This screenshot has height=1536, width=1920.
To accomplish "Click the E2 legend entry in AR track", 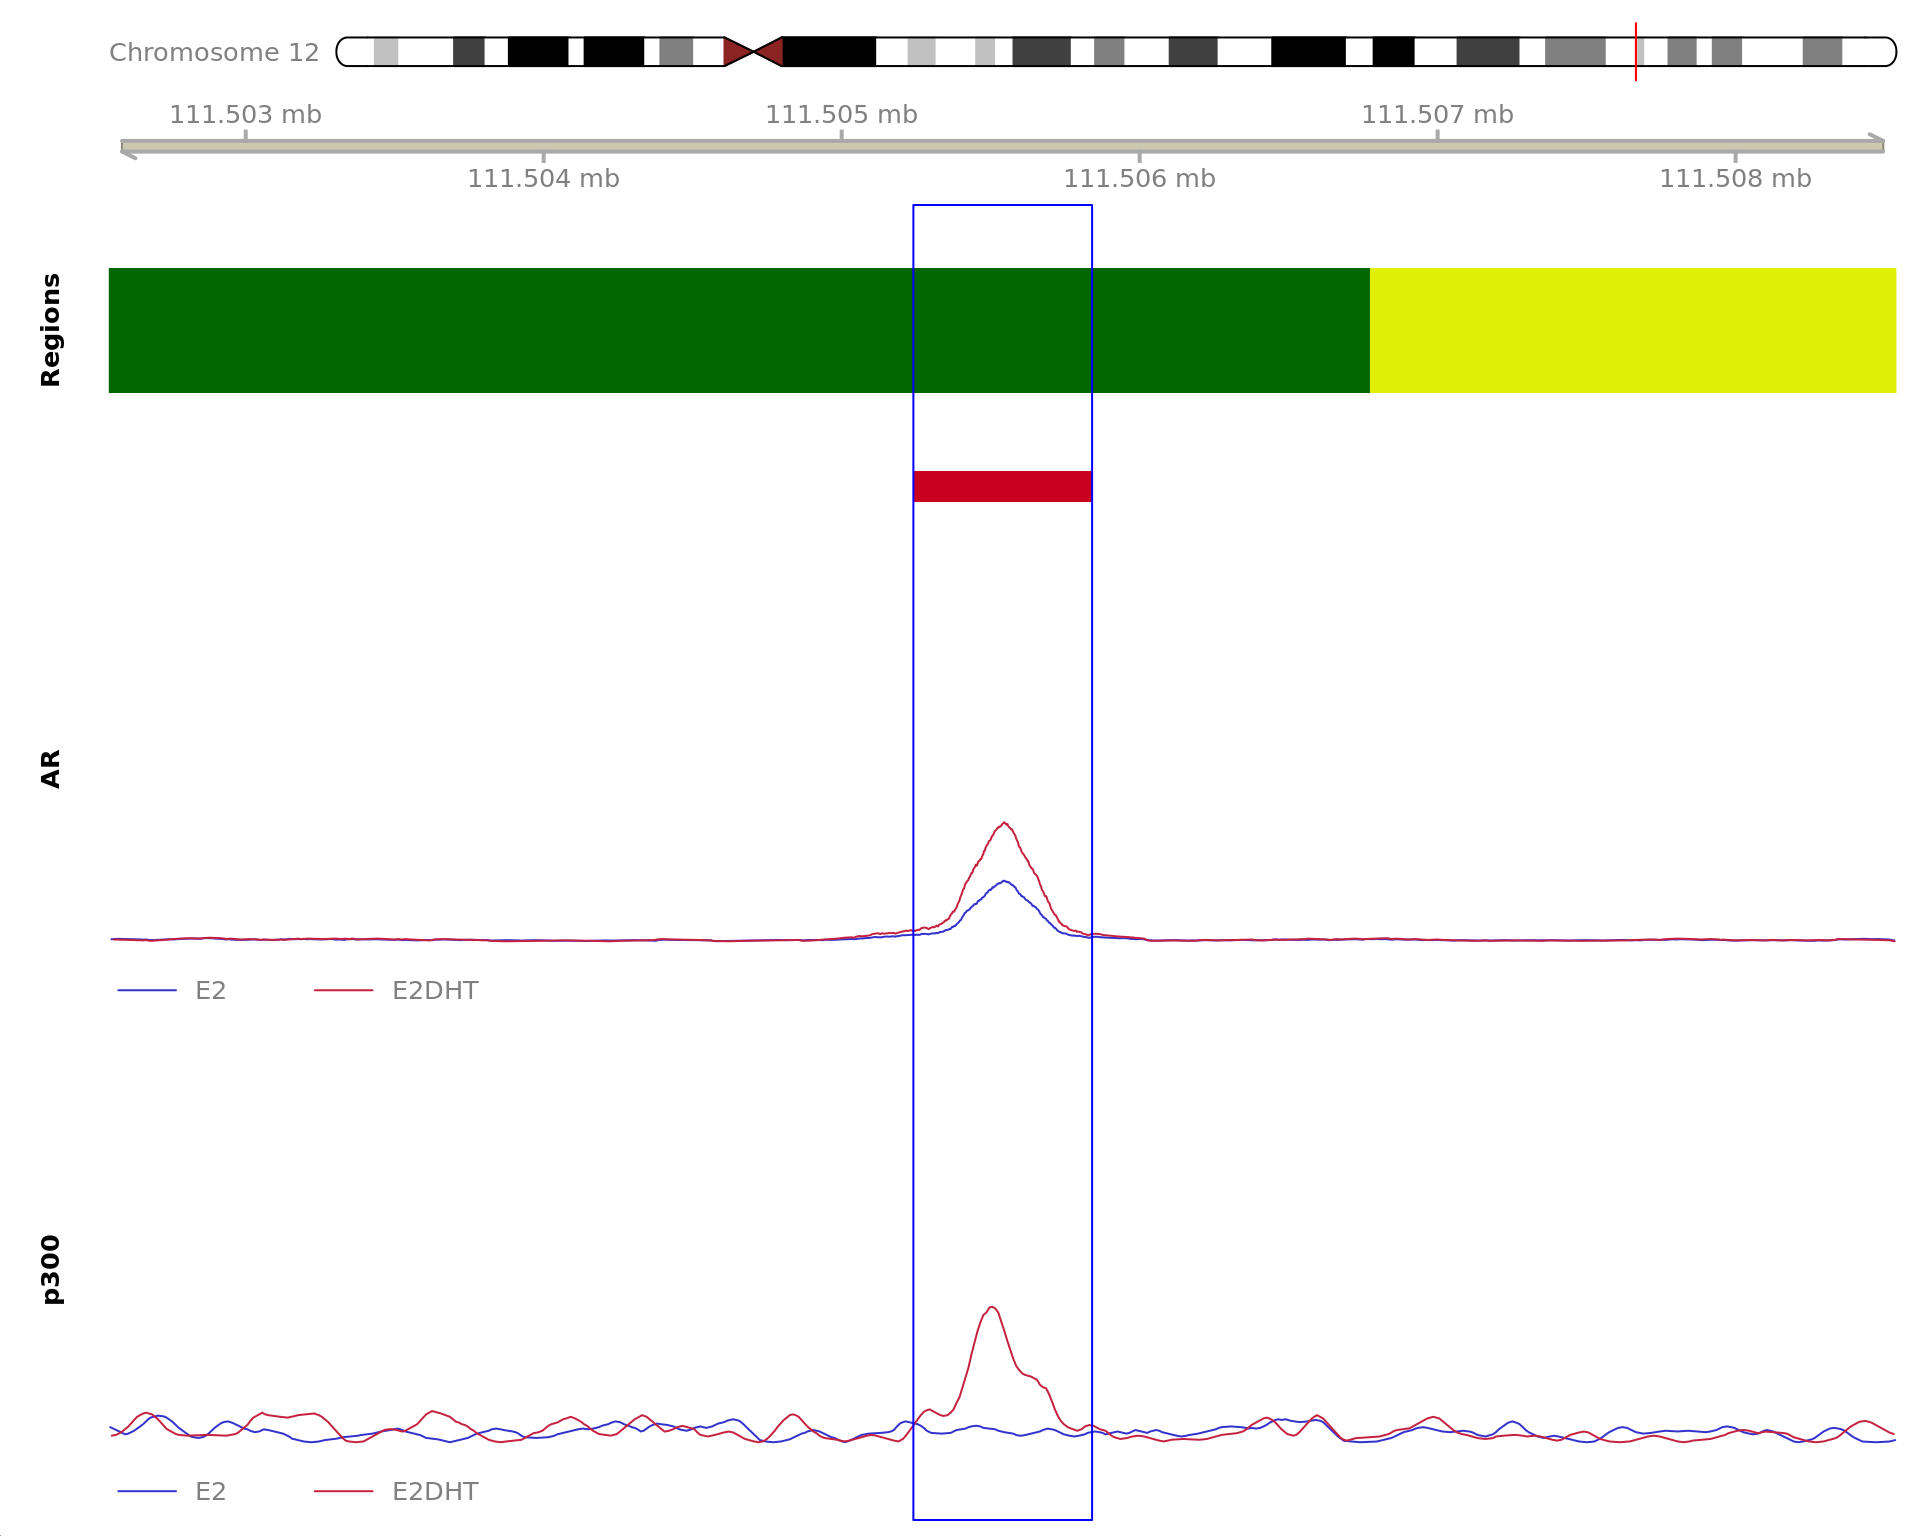I will click(172, 990).
